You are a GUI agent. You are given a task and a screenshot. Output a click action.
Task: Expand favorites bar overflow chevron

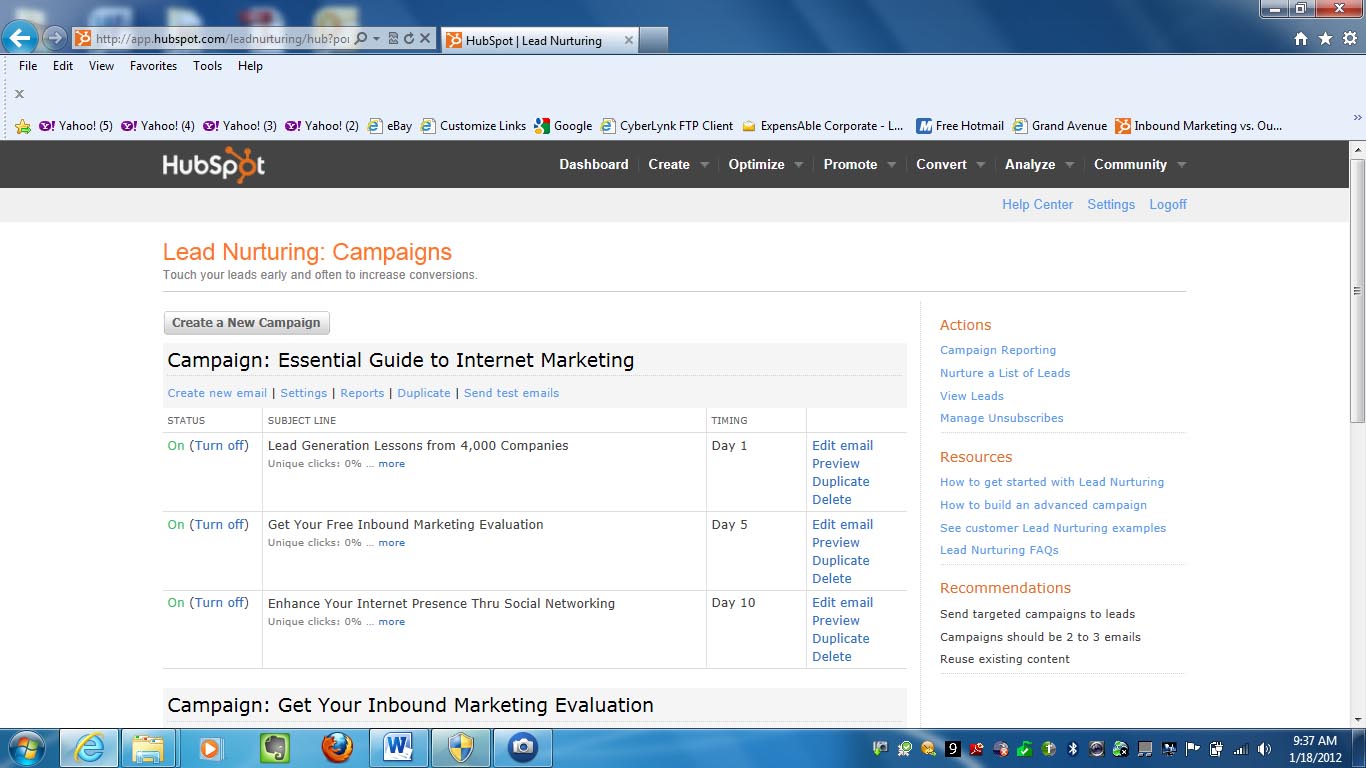[x=1357, y=118]
